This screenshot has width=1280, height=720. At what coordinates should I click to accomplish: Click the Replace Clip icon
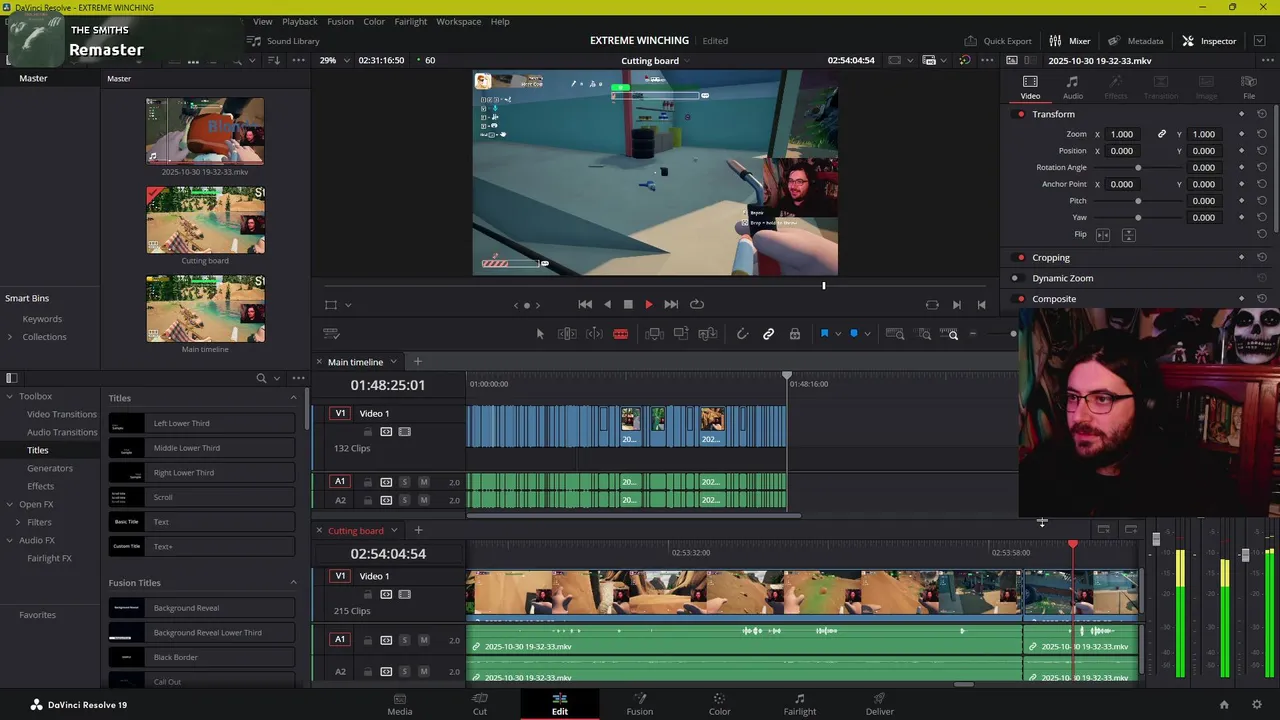pyautogui.click(x=708, y=334)
